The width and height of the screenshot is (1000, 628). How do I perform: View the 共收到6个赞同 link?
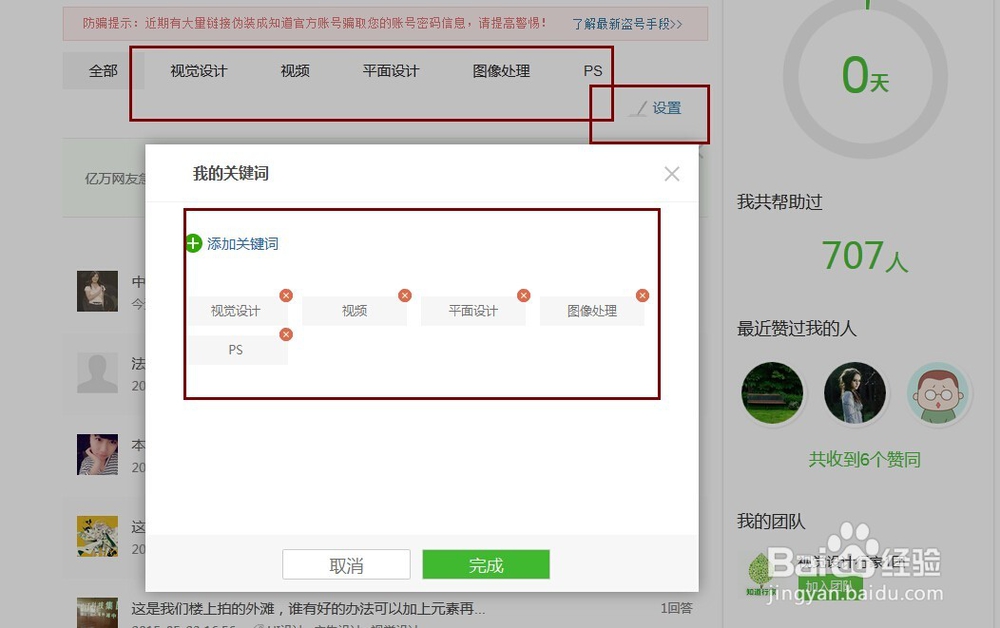pos(864,458)
